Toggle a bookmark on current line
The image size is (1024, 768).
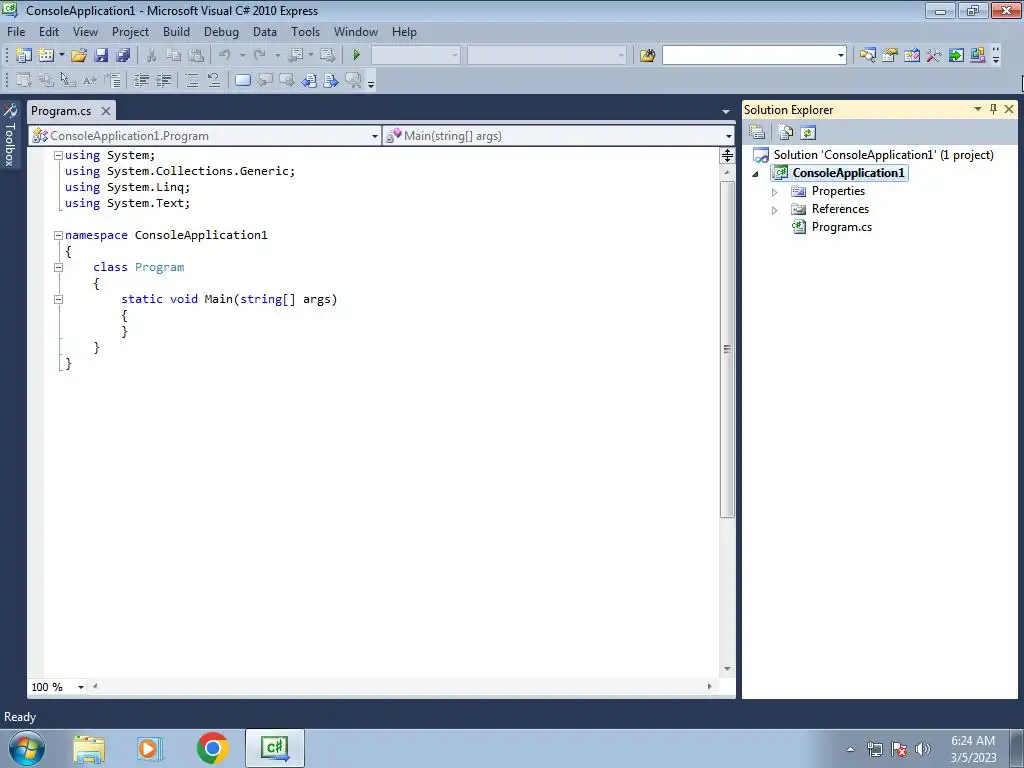pyautogui.click(x=243, y=80)
